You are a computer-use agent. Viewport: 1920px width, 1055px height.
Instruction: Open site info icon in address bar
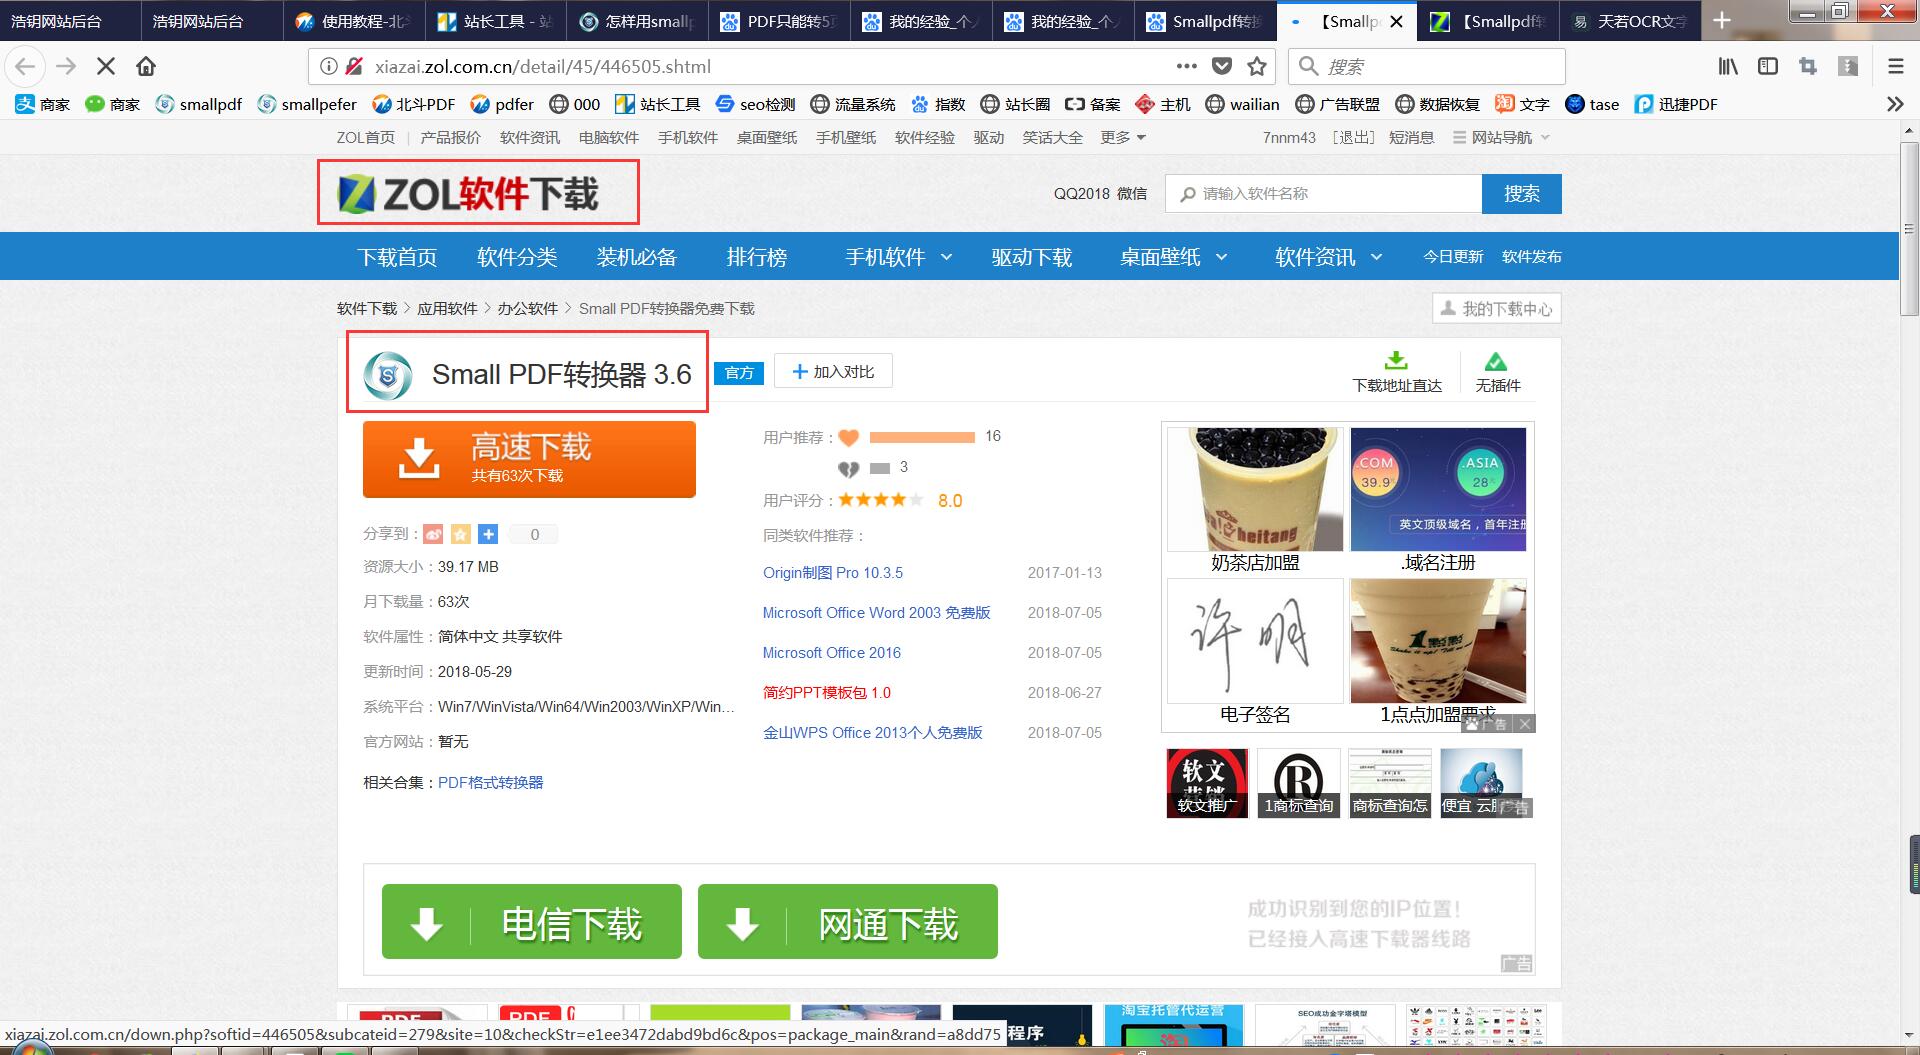pyautogui.click(x=328, y=66)
